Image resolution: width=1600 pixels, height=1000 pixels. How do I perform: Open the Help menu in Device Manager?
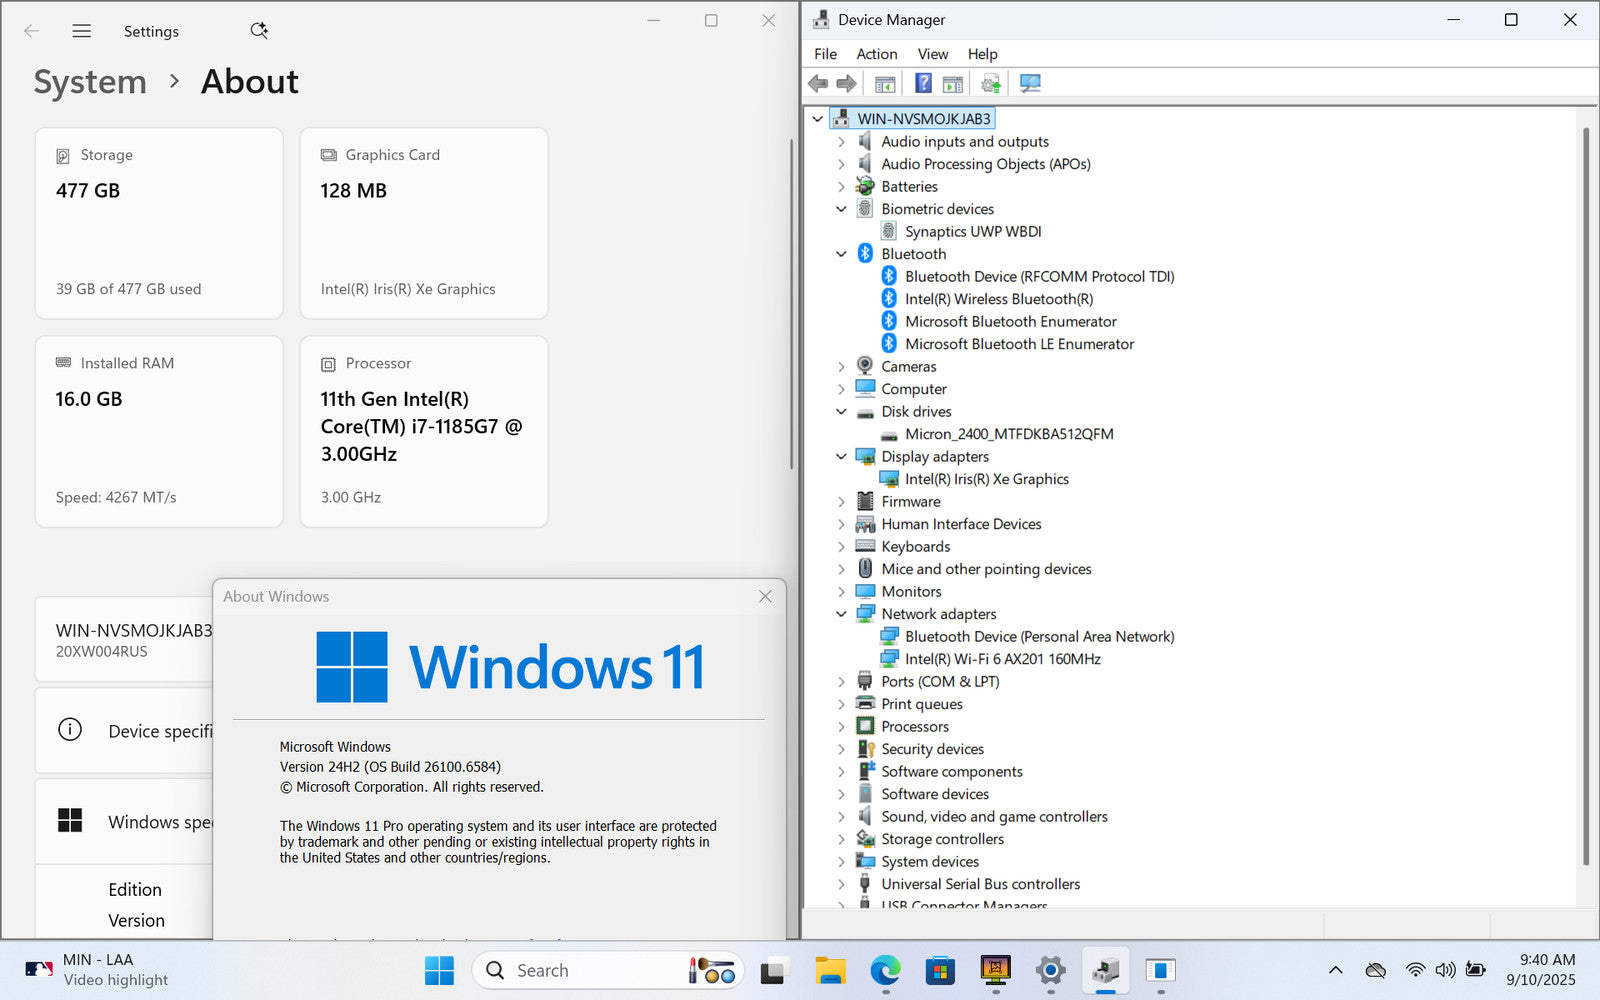click(982, 54)
